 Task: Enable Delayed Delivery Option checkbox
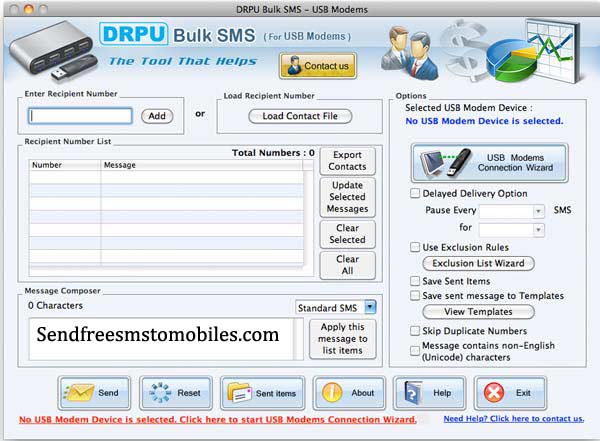click(415, 193)
